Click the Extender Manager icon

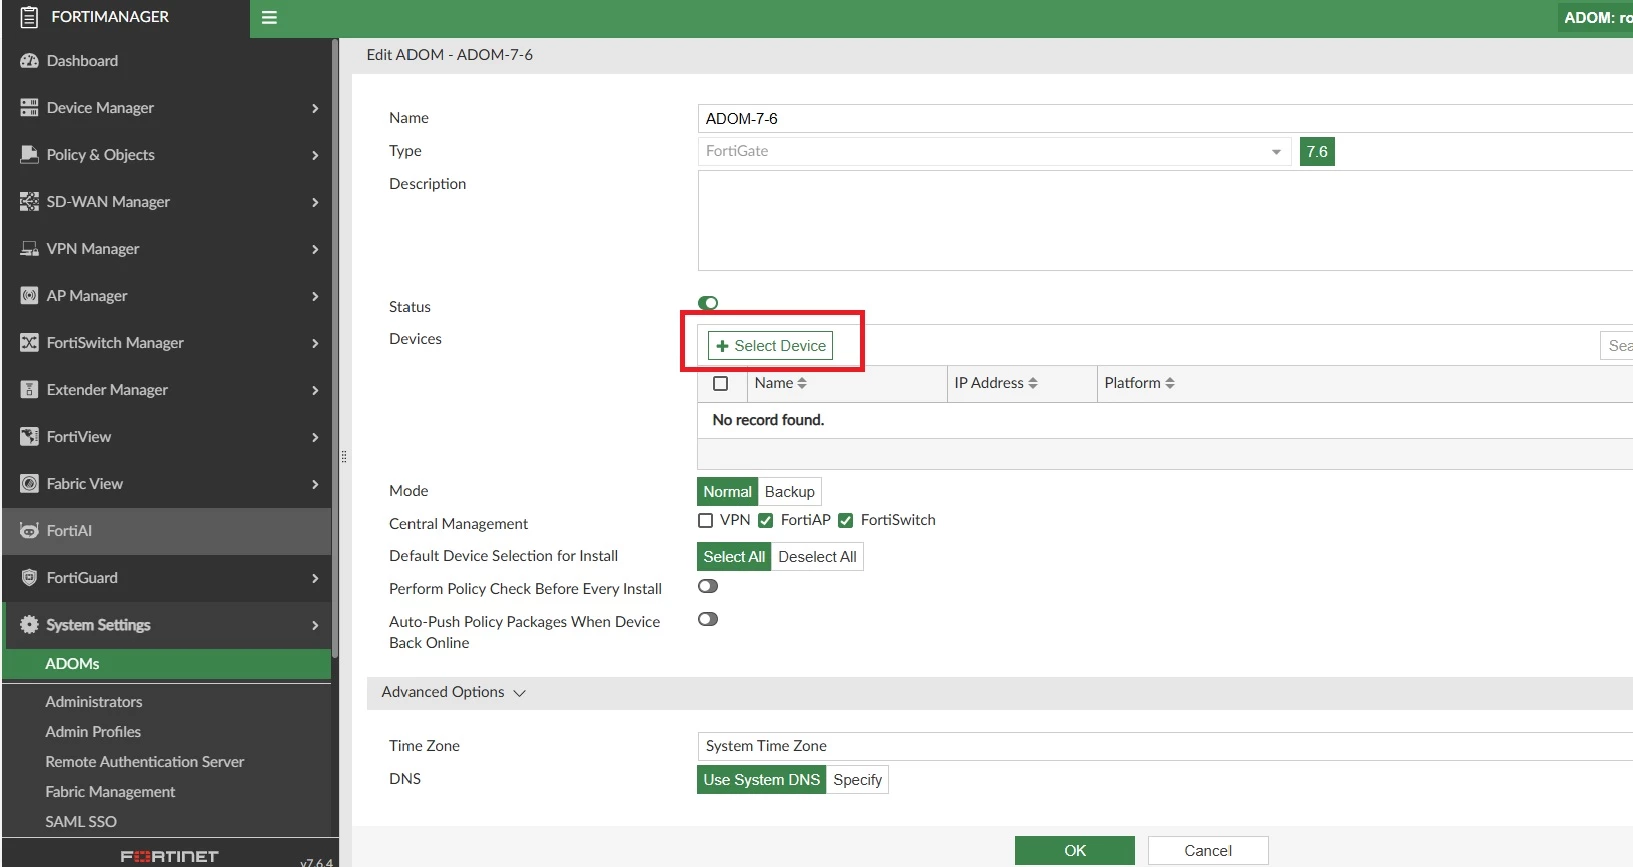29,390
